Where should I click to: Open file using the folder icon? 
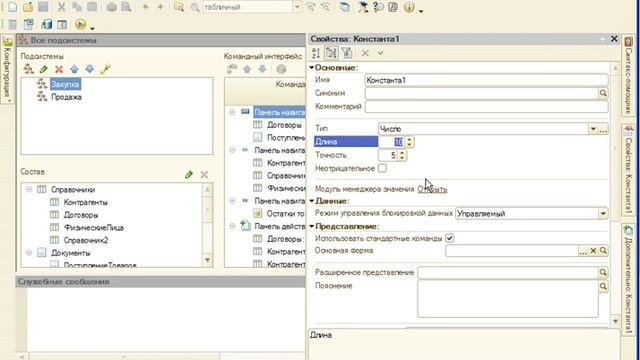pyautogui.click(x=28, y=7)
